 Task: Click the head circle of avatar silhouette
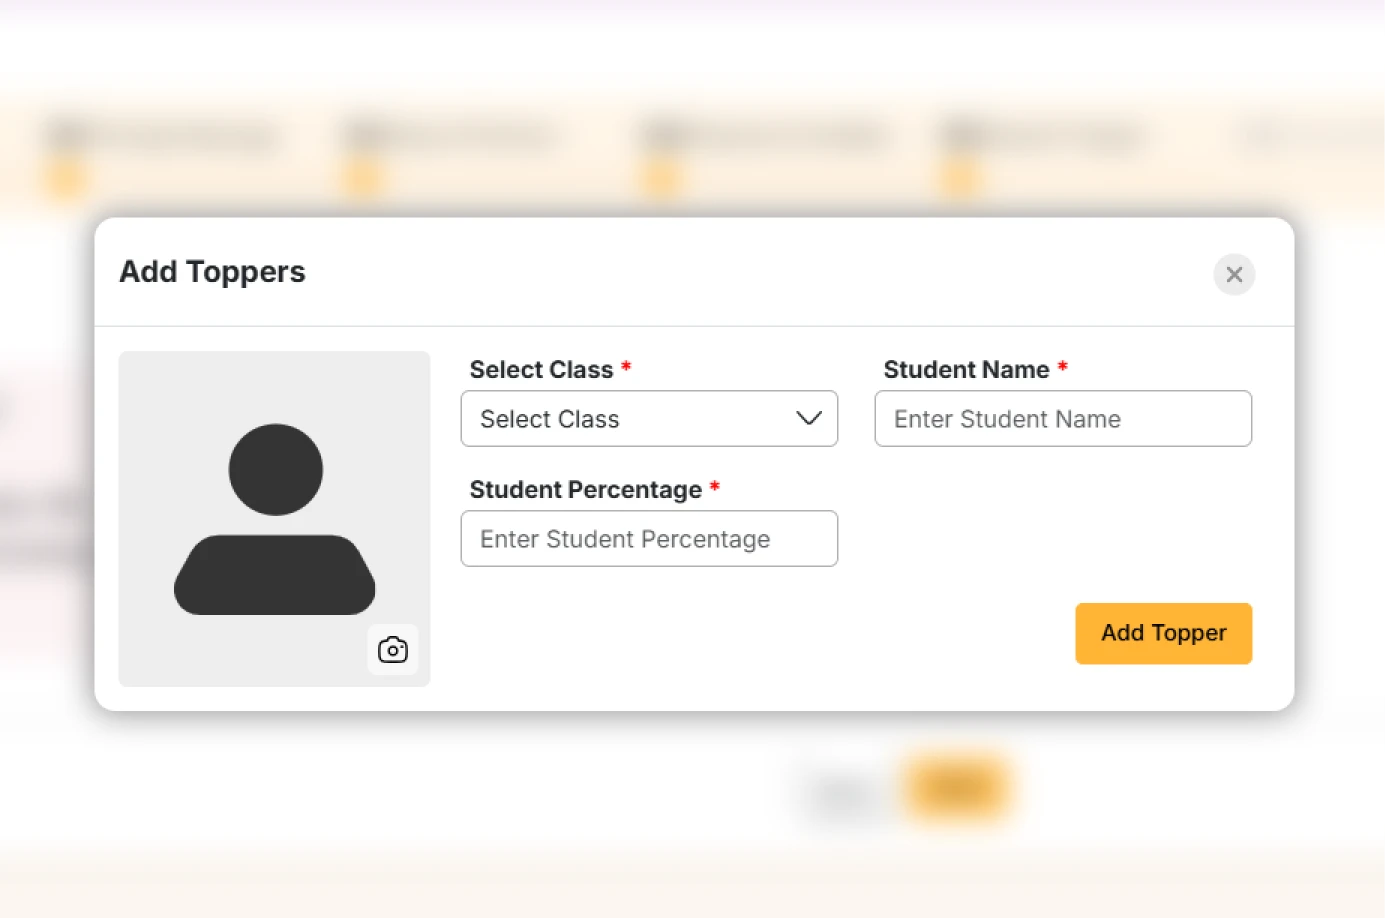tap(275, 469)
